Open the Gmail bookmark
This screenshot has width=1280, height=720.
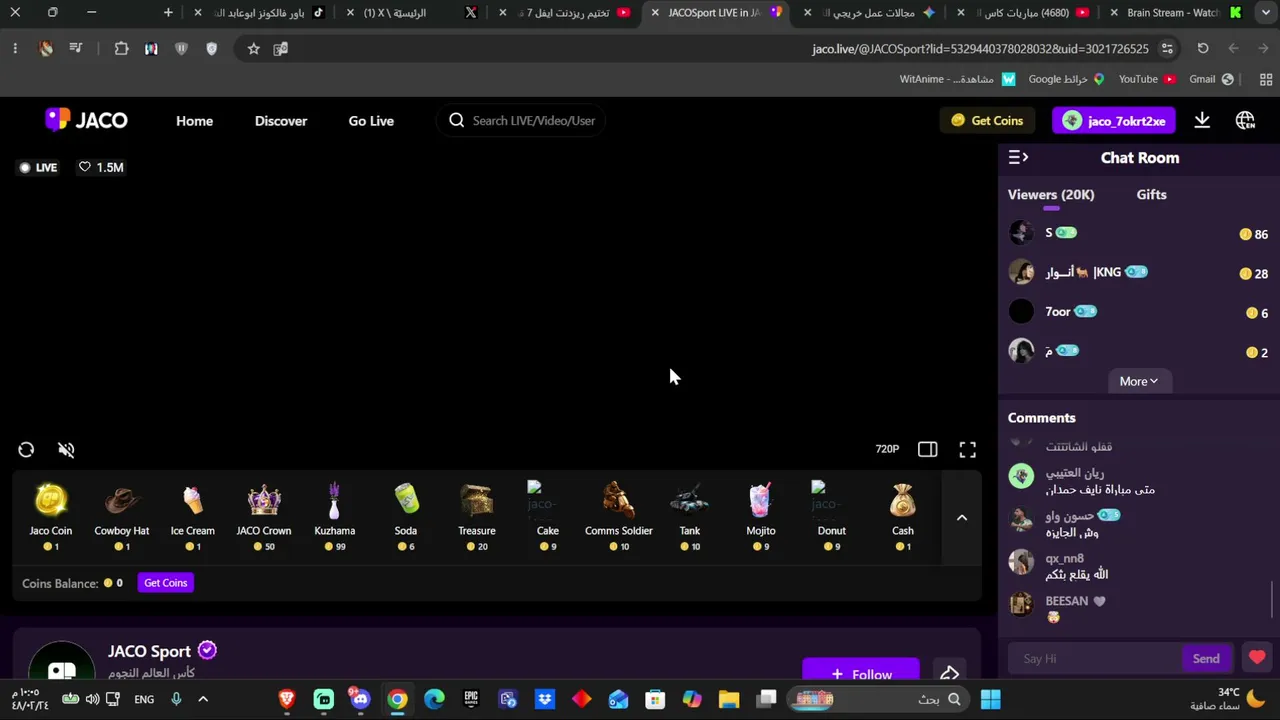(x=1211, y=79)
